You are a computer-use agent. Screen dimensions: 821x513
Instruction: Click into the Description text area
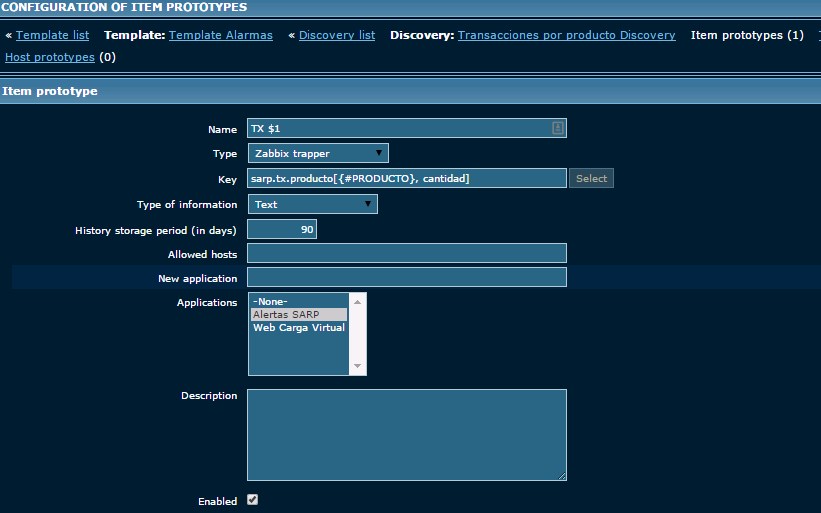(407, 435)
